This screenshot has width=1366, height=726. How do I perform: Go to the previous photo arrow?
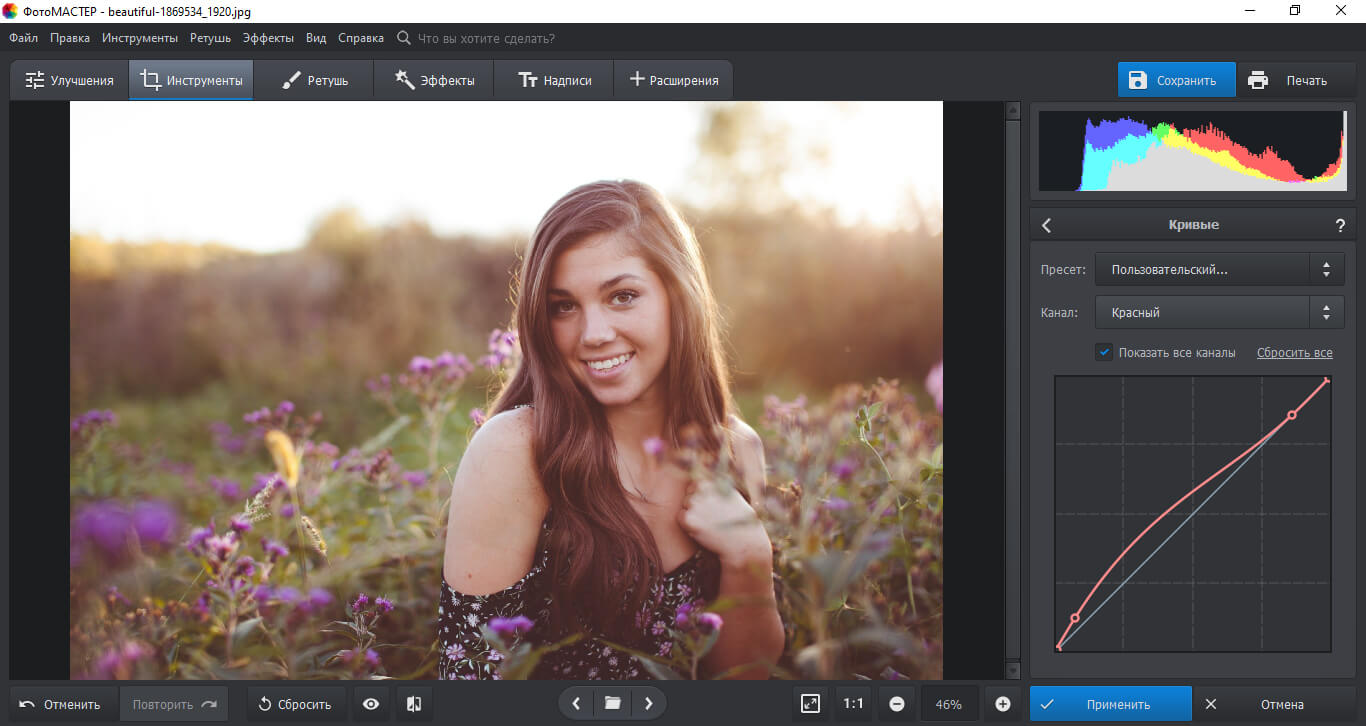576,704
